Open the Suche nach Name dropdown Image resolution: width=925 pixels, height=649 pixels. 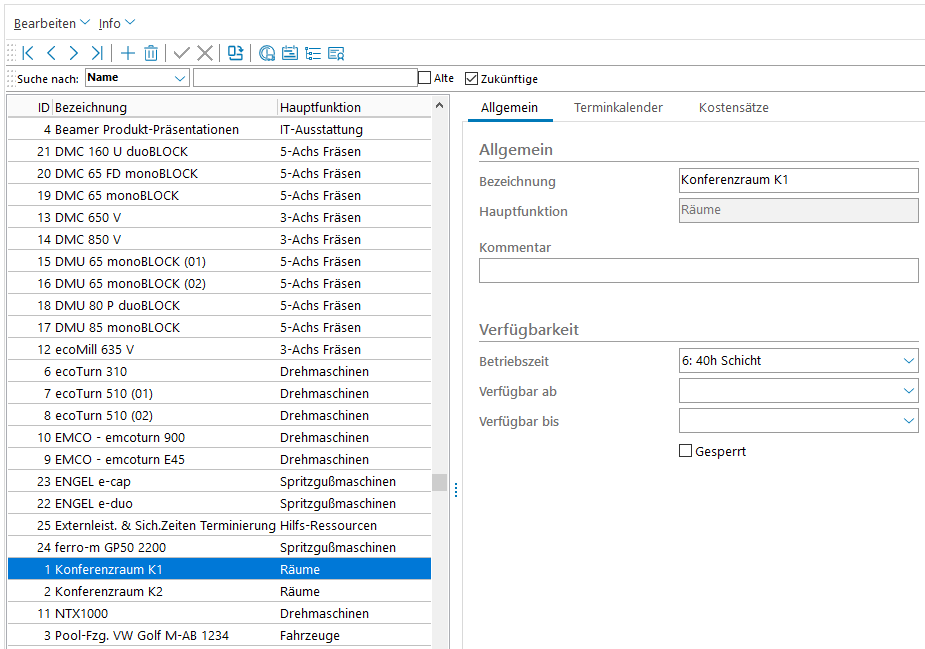pyautogui.click(x=180, y=78)
